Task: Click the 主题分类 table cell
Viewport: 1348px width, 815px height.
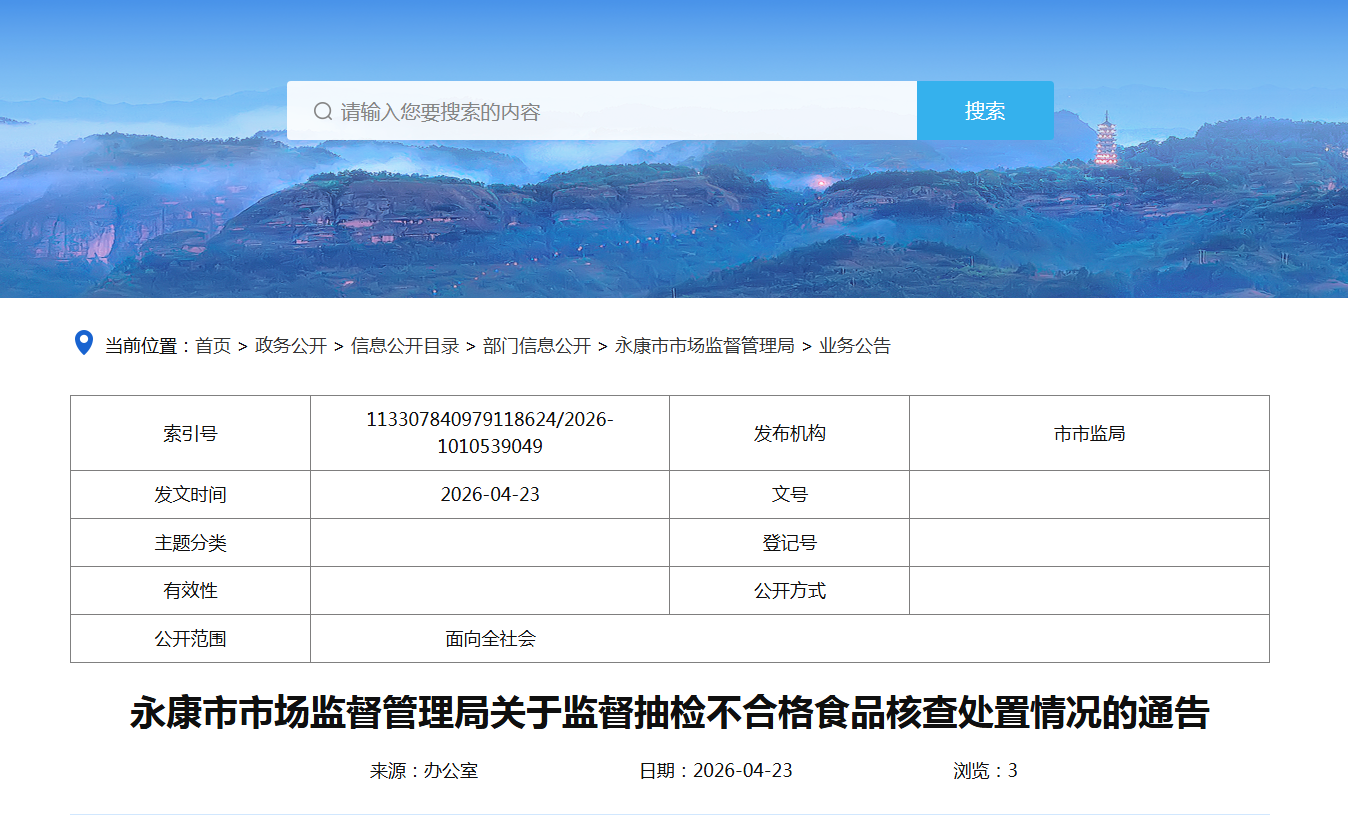Action: (190, 543)
